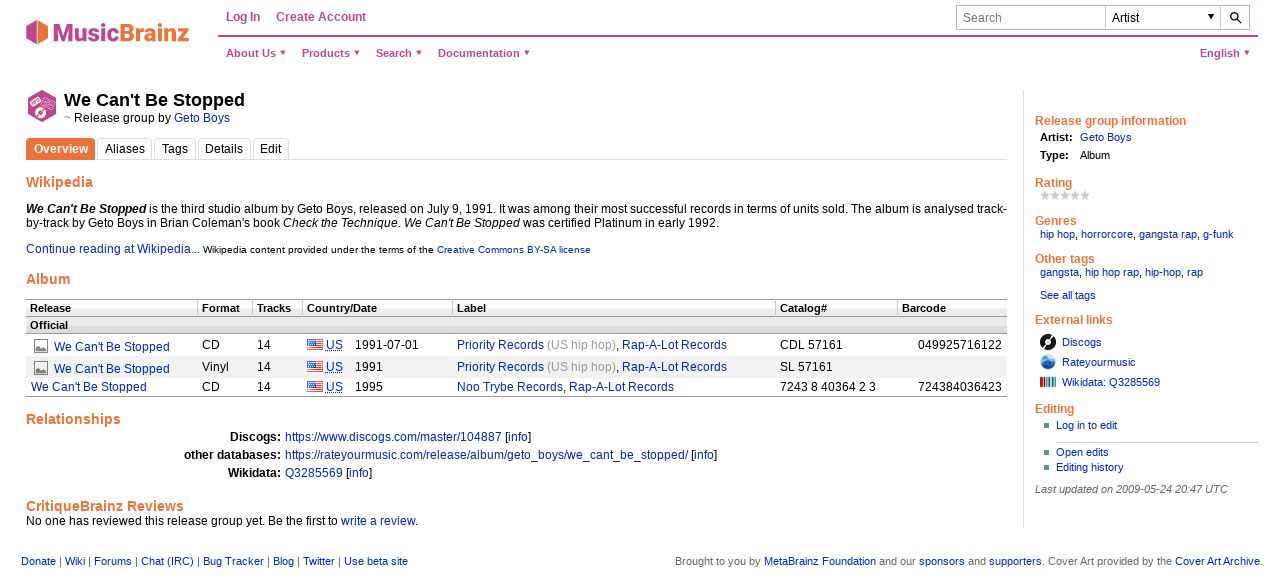Click the g-funk genre tag
Viewport: 1284px width, 576px height.
point(1218,234)
